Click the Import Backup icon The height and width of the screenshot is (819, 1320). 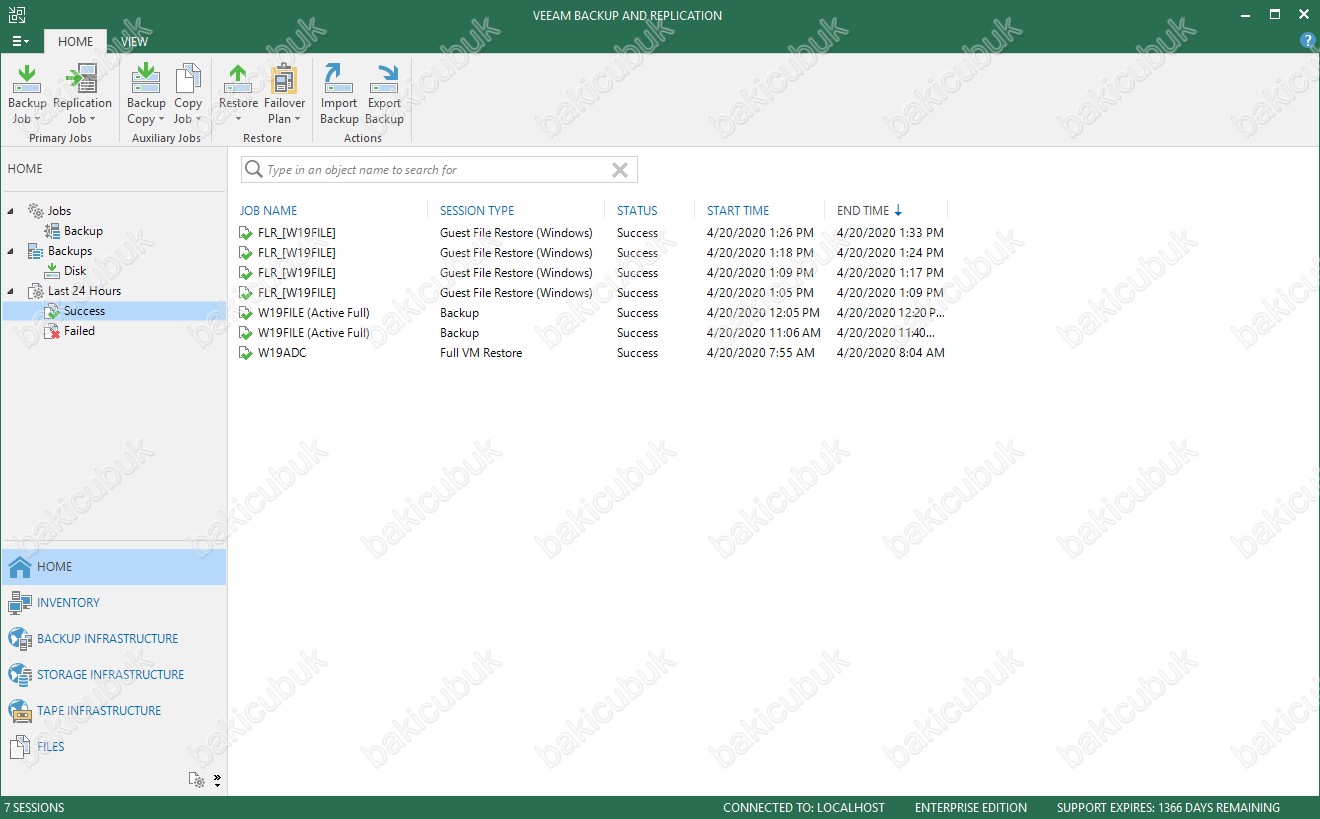click(x=339, y=78)
